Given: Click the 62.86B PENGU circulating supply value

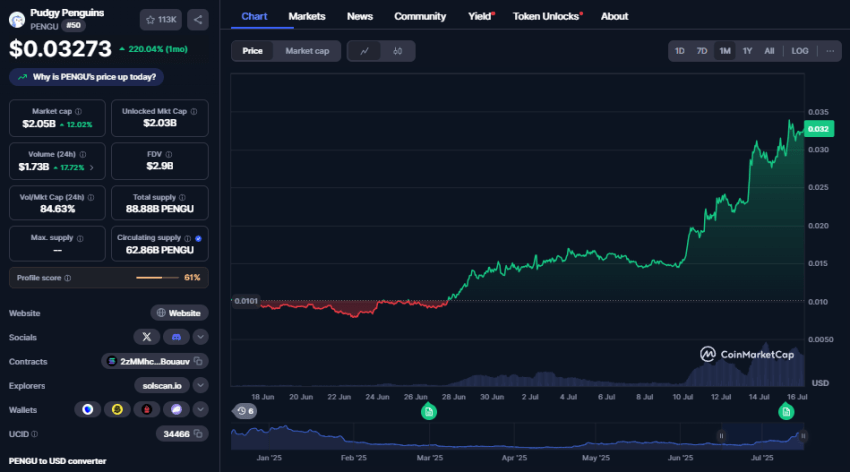Looking at the screenshot, I should [159, 250].
